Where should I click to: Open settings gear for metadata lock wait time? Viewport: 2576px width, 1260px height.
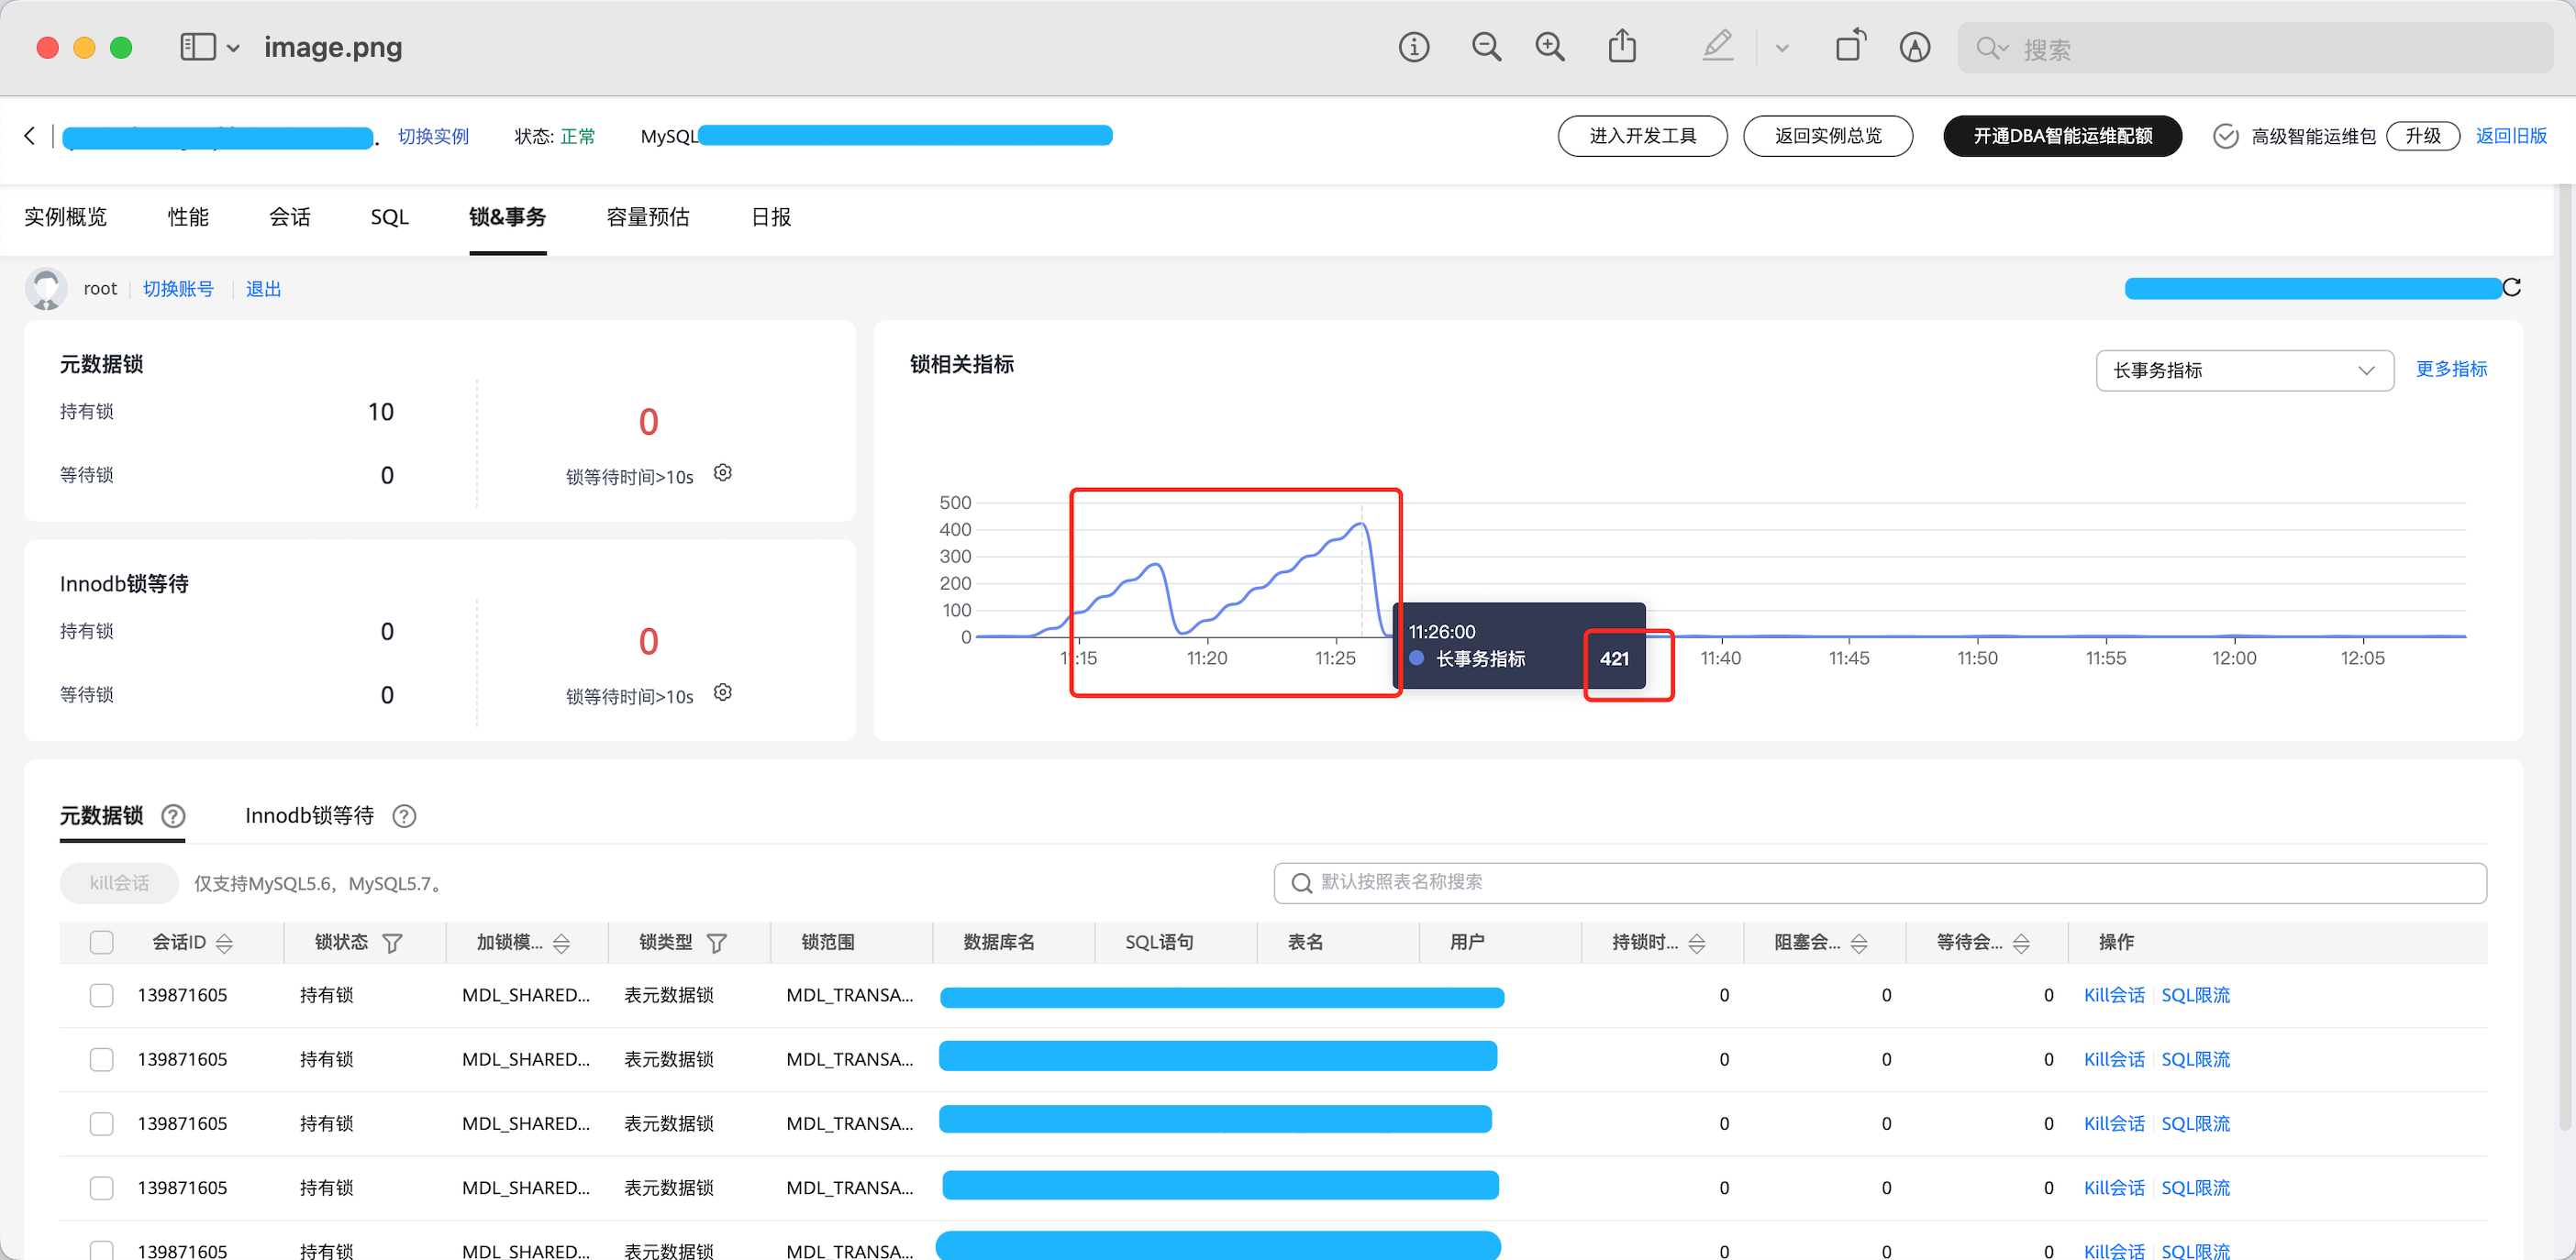pos(723,473)
